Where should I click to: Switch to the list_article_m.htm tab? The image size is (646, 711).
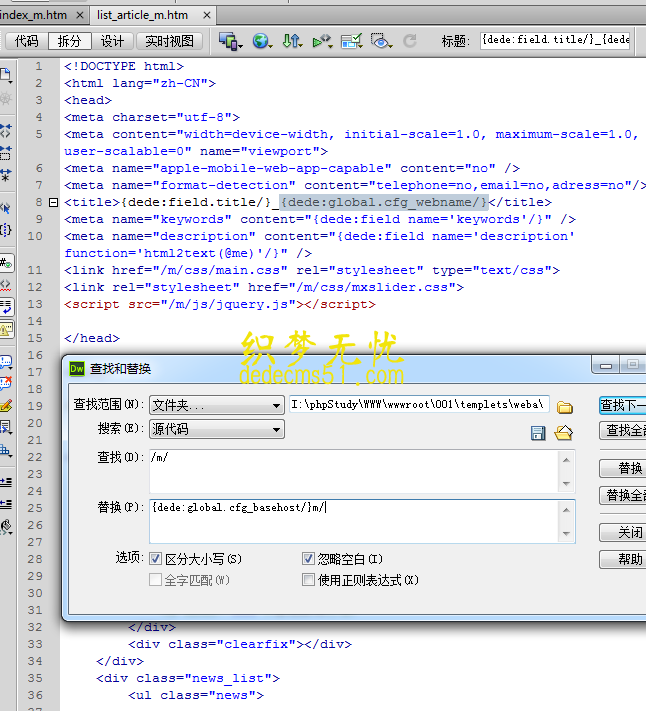coord(143,14)
